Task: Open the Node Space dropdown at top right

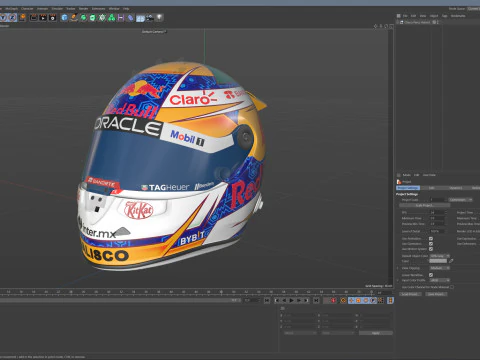Action: click(x=474, y=8)
